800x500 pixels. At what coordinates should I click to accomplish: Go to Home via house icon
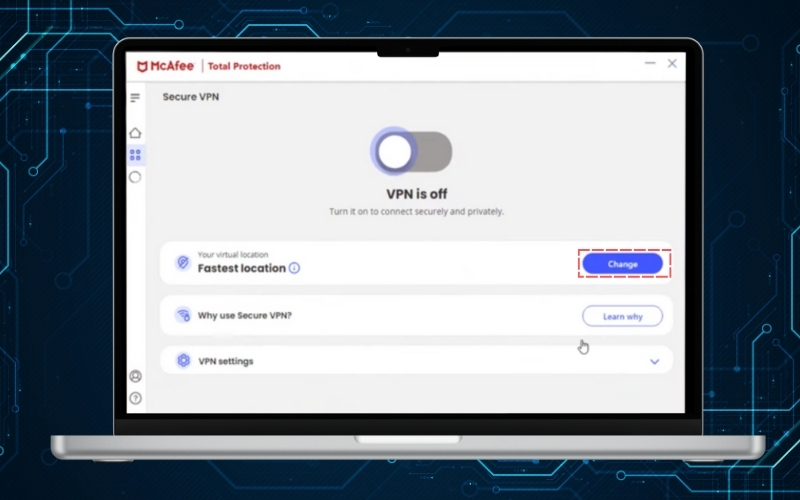point(135,133)
